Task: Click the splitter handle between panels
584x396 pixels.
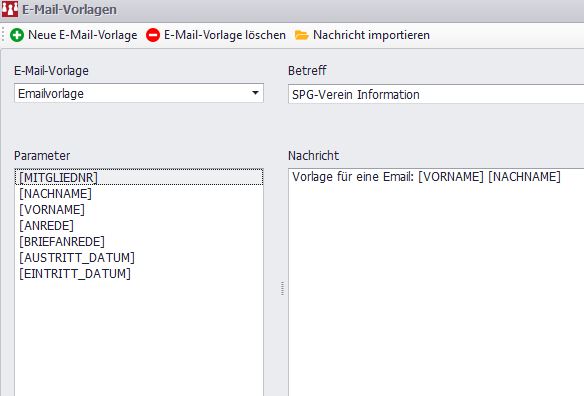Action: [x=282, y=288]
